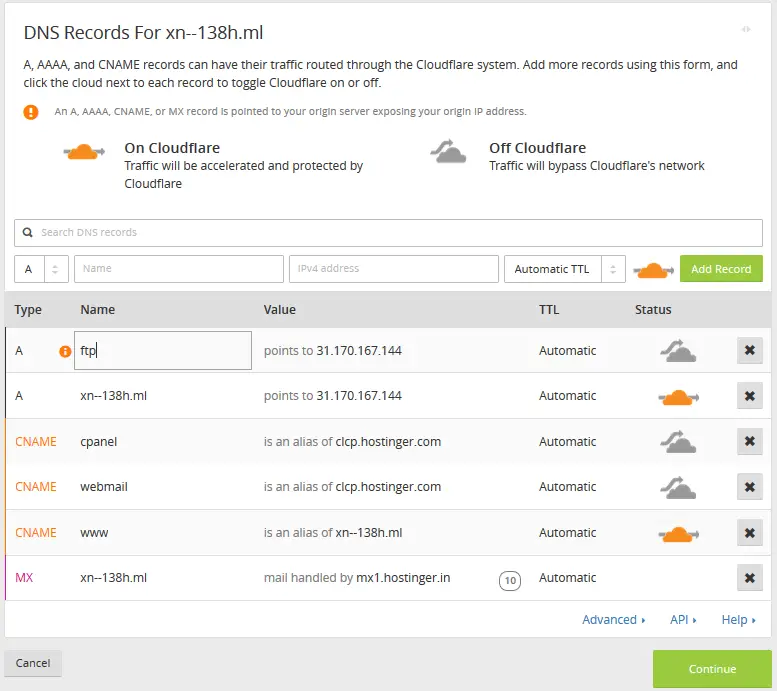Click MX priority 10 badge
The width and height of the screenshot is (777, 691).
tap(510, 580)
